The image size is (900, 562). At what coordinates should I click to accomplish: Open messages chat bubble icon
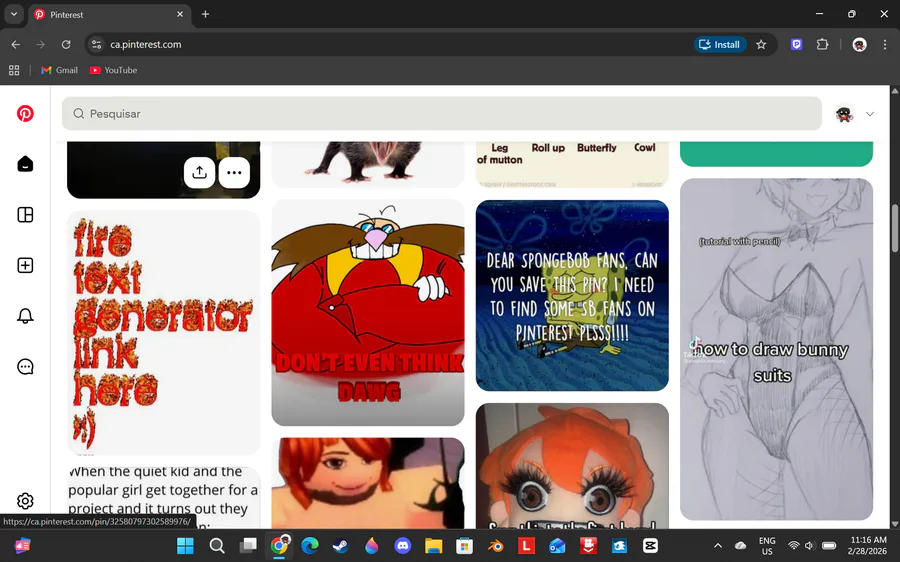coord(25,367)
